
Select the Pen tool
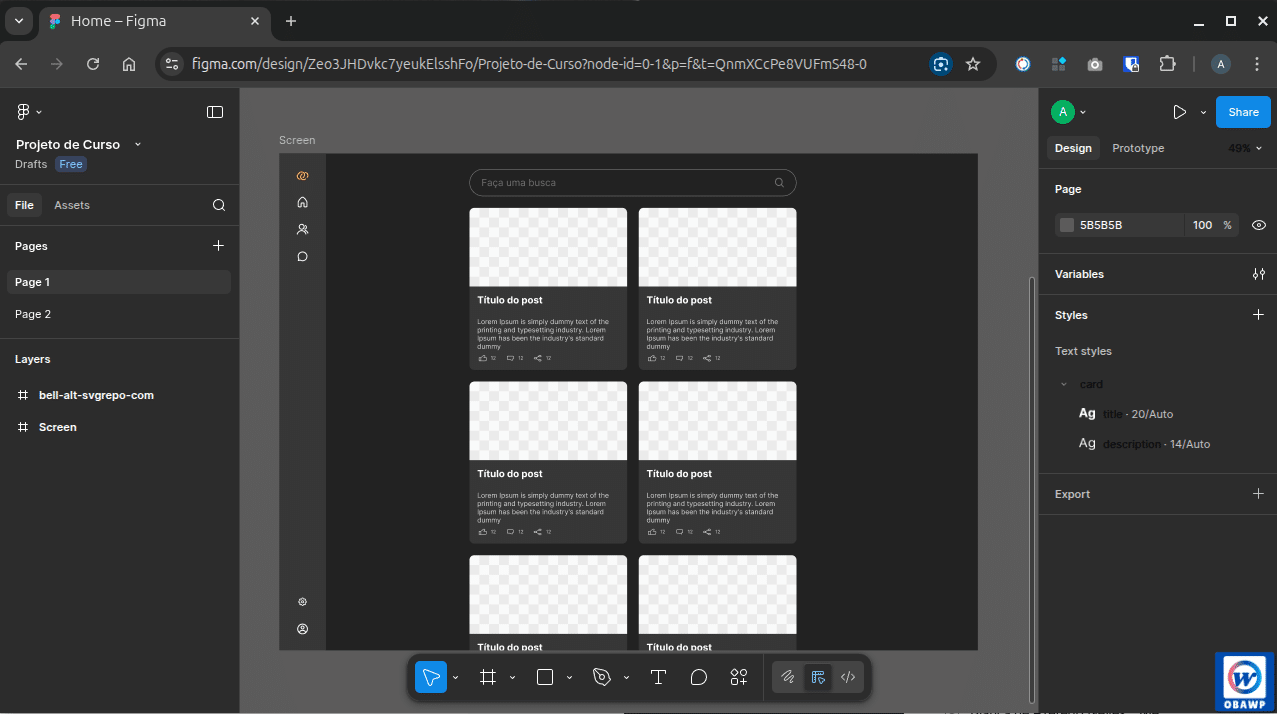[601, 677]
